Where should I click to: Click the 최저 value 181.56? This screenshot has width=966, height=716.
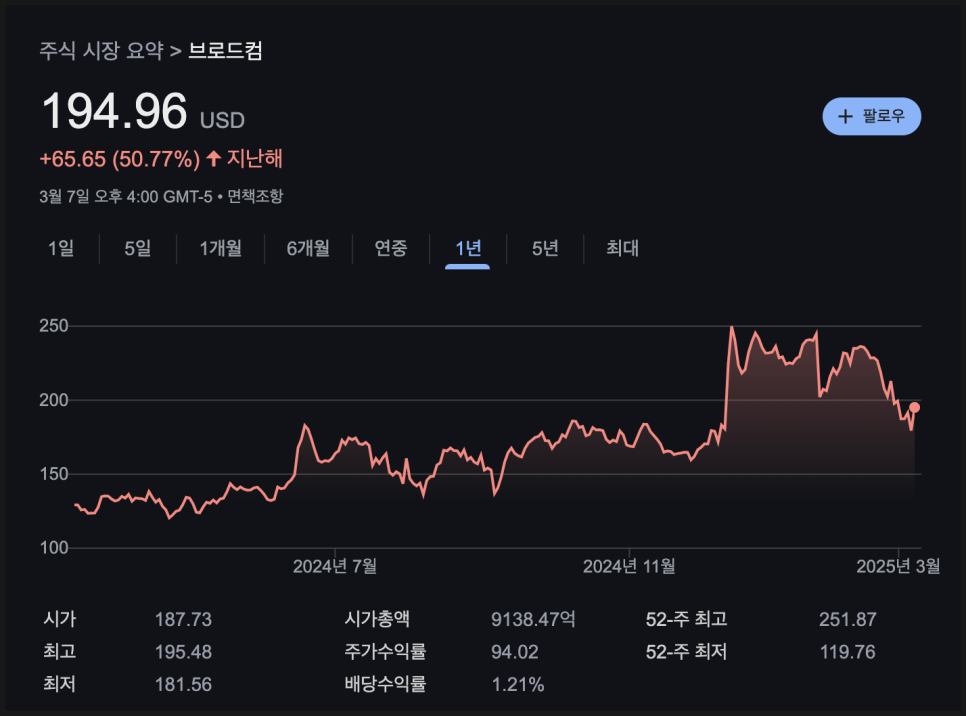click(x=183, y=685)
